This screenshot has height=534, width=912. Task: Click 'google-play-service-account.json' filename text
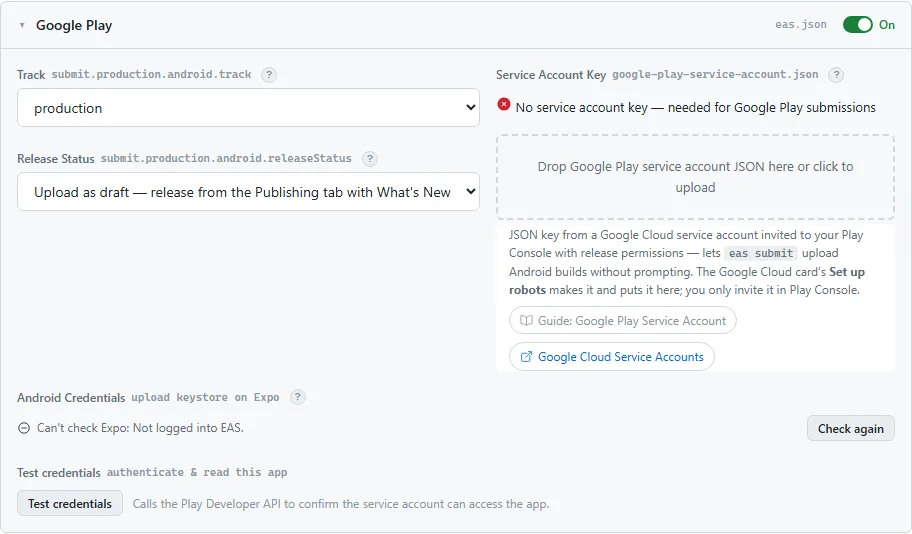coord(715,74)
